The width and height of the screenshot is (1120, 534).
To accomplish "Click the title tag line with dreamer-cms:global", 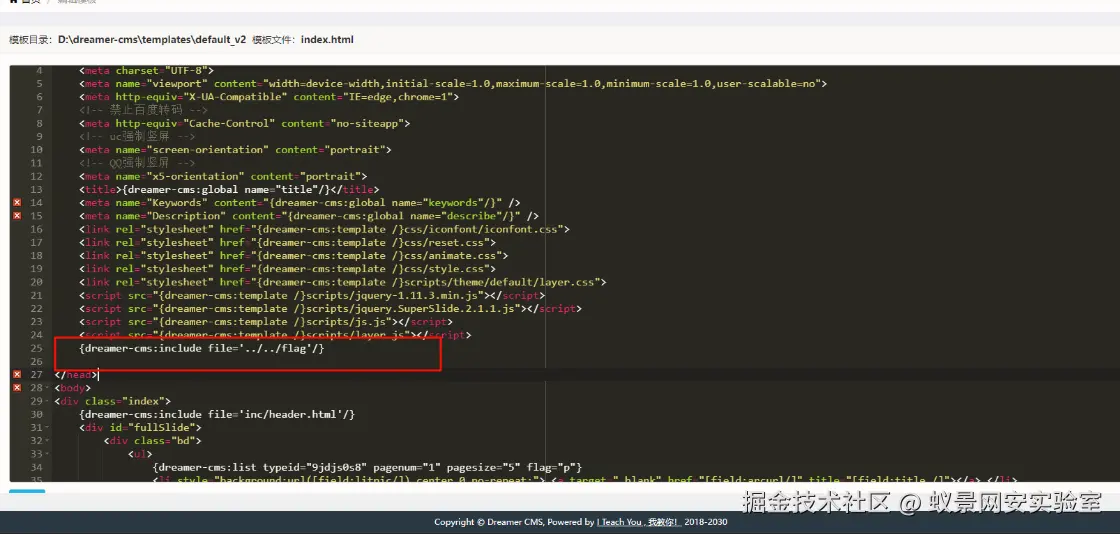I will click(x=229, y=189).
